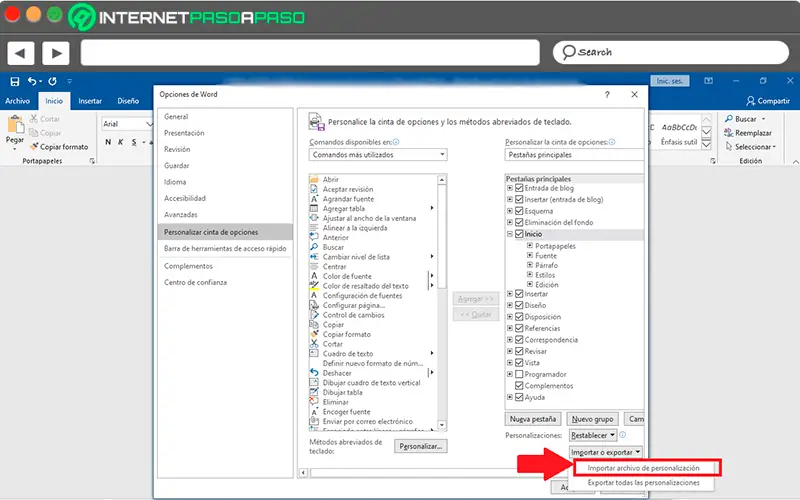This screenshot has width=800, height=500.
Task: Toggle bold N in the ribbon
Action: (x=108, y=142)
